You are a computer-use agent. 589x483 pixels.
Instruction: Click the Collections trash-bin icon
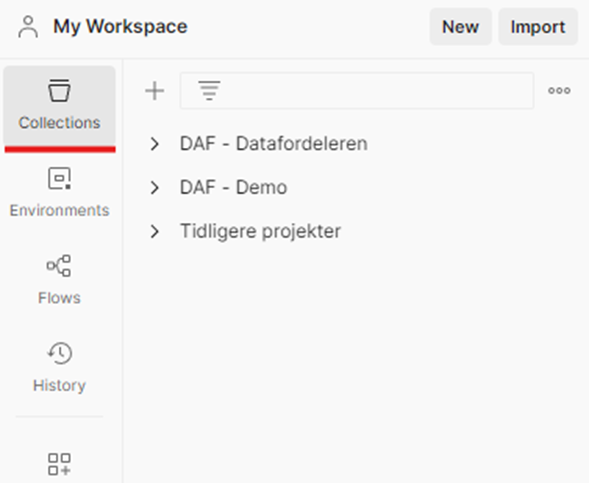(x=59, y=90)
